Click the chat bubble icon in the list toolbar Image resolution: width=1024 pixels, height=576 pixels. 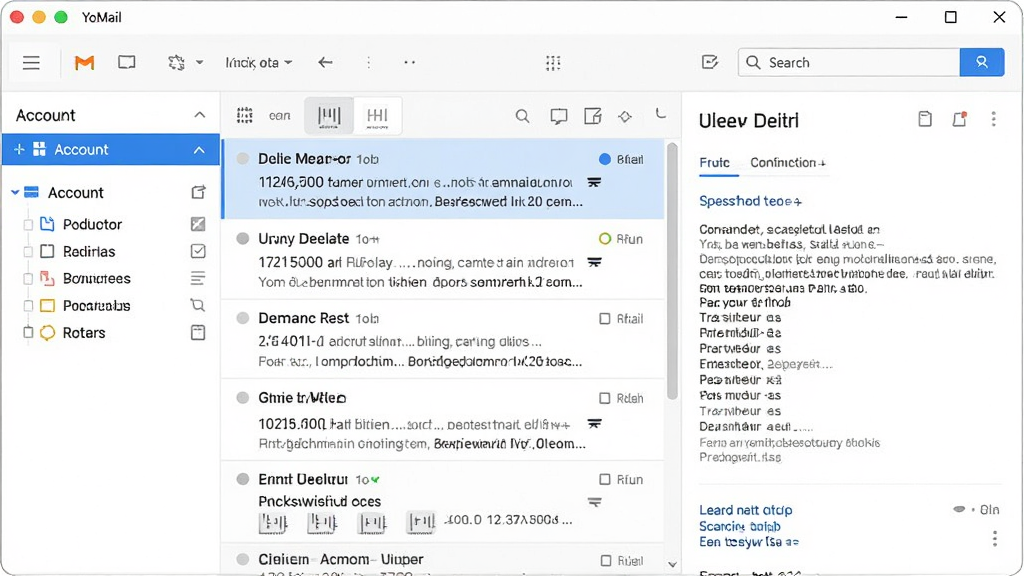tap(558, 116)
